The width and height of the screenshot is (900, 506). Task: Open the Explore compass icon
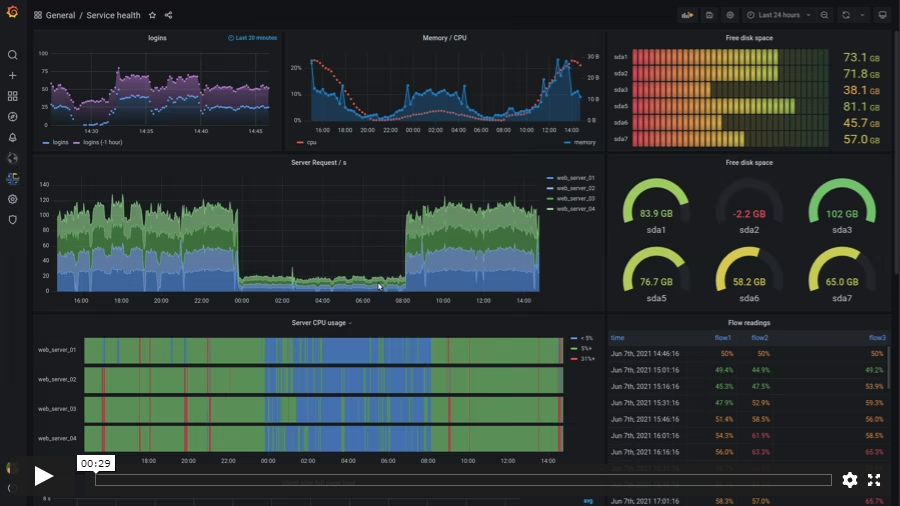click(13, 117)
